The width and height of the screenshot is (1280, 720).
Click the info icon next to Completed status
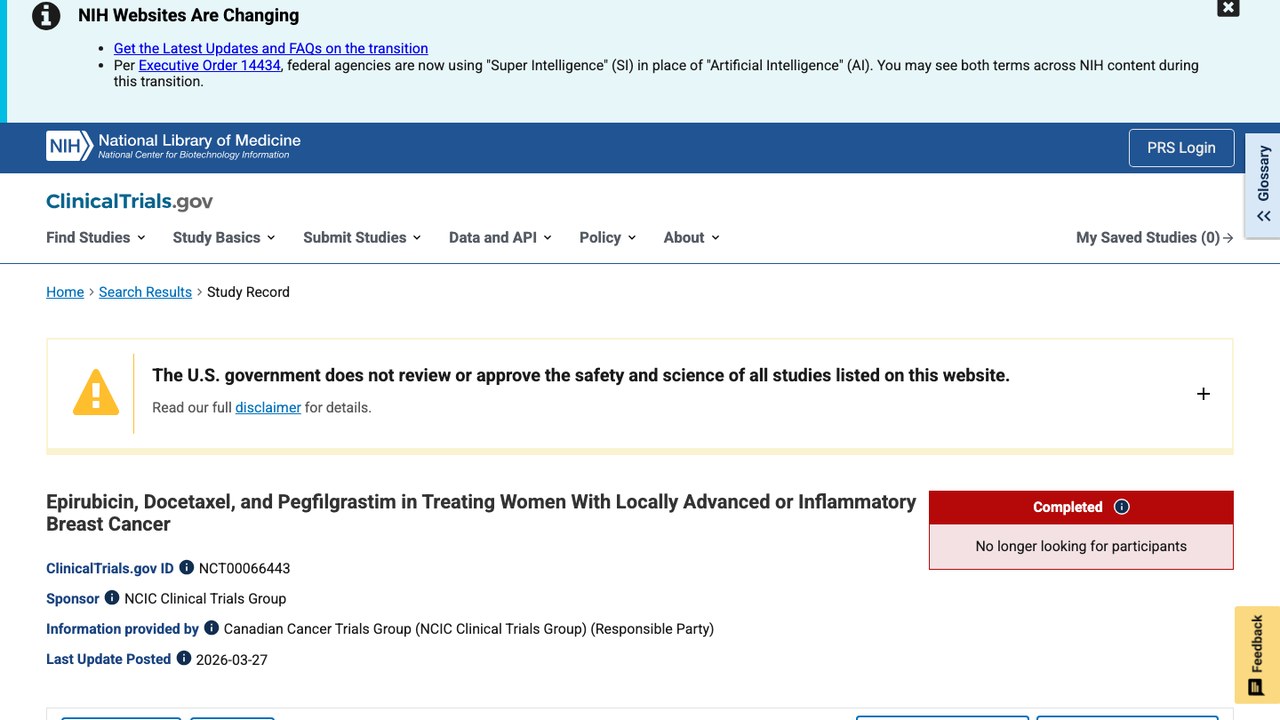(x=1121, y=507)
